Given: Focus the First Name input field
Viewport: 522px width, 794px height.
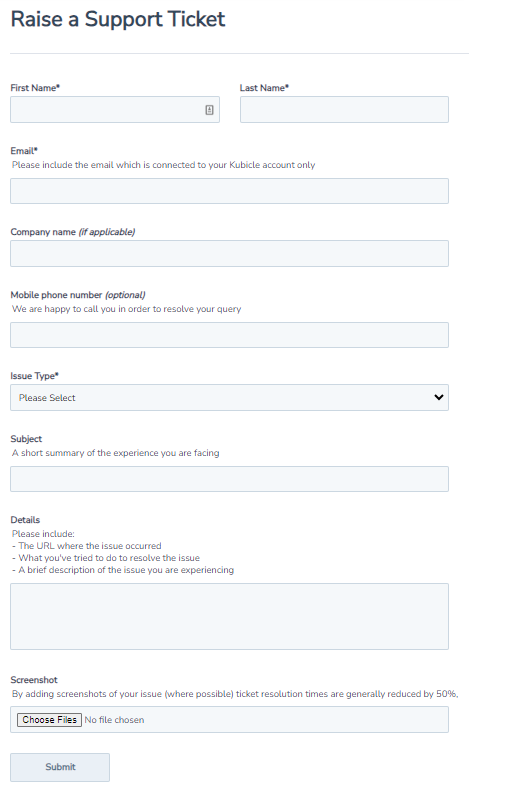Looking at the screenshot, I should (x=115, y=109).
